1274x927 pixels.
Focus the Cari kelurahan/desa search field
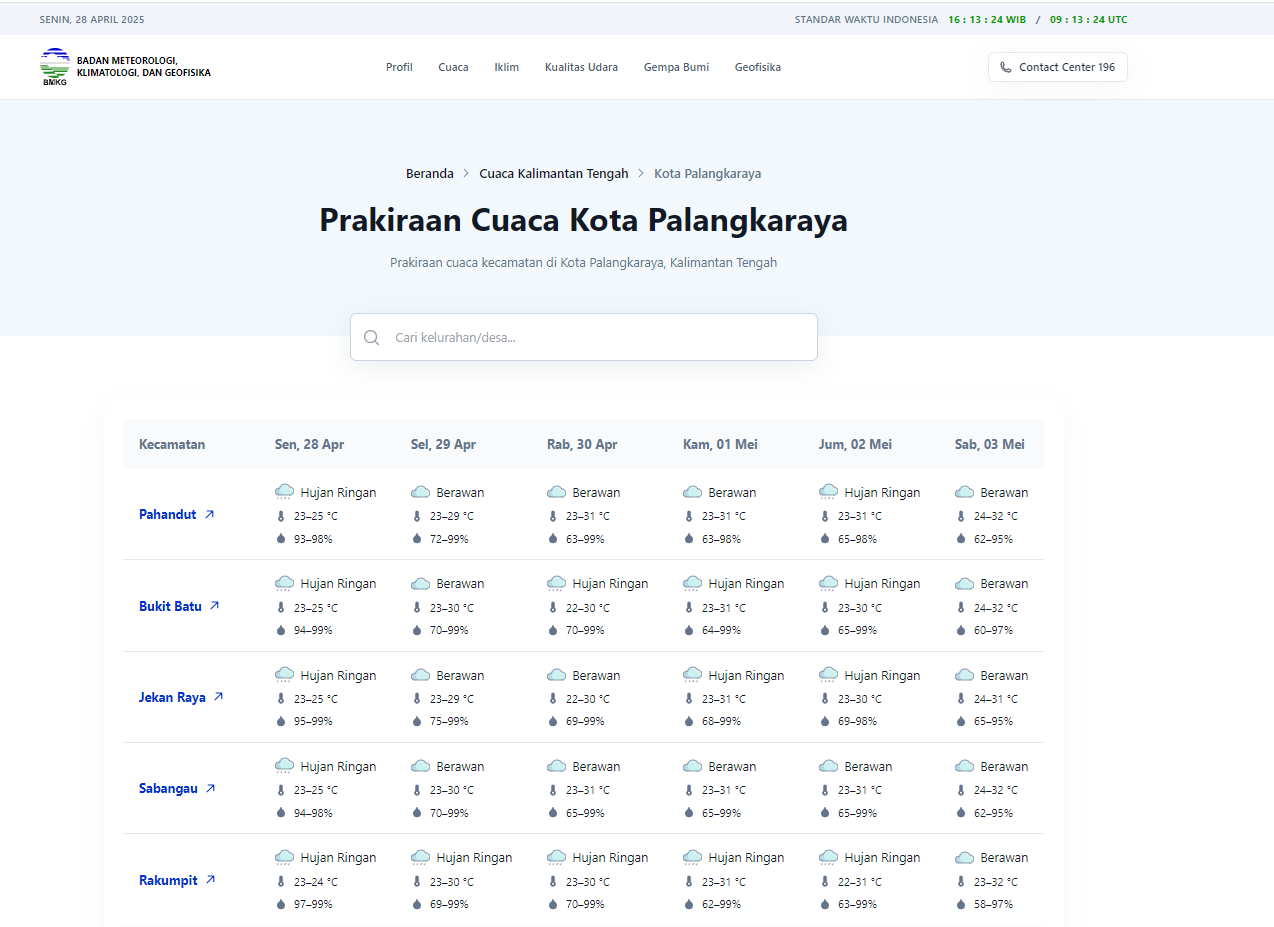tap(600, 337)
